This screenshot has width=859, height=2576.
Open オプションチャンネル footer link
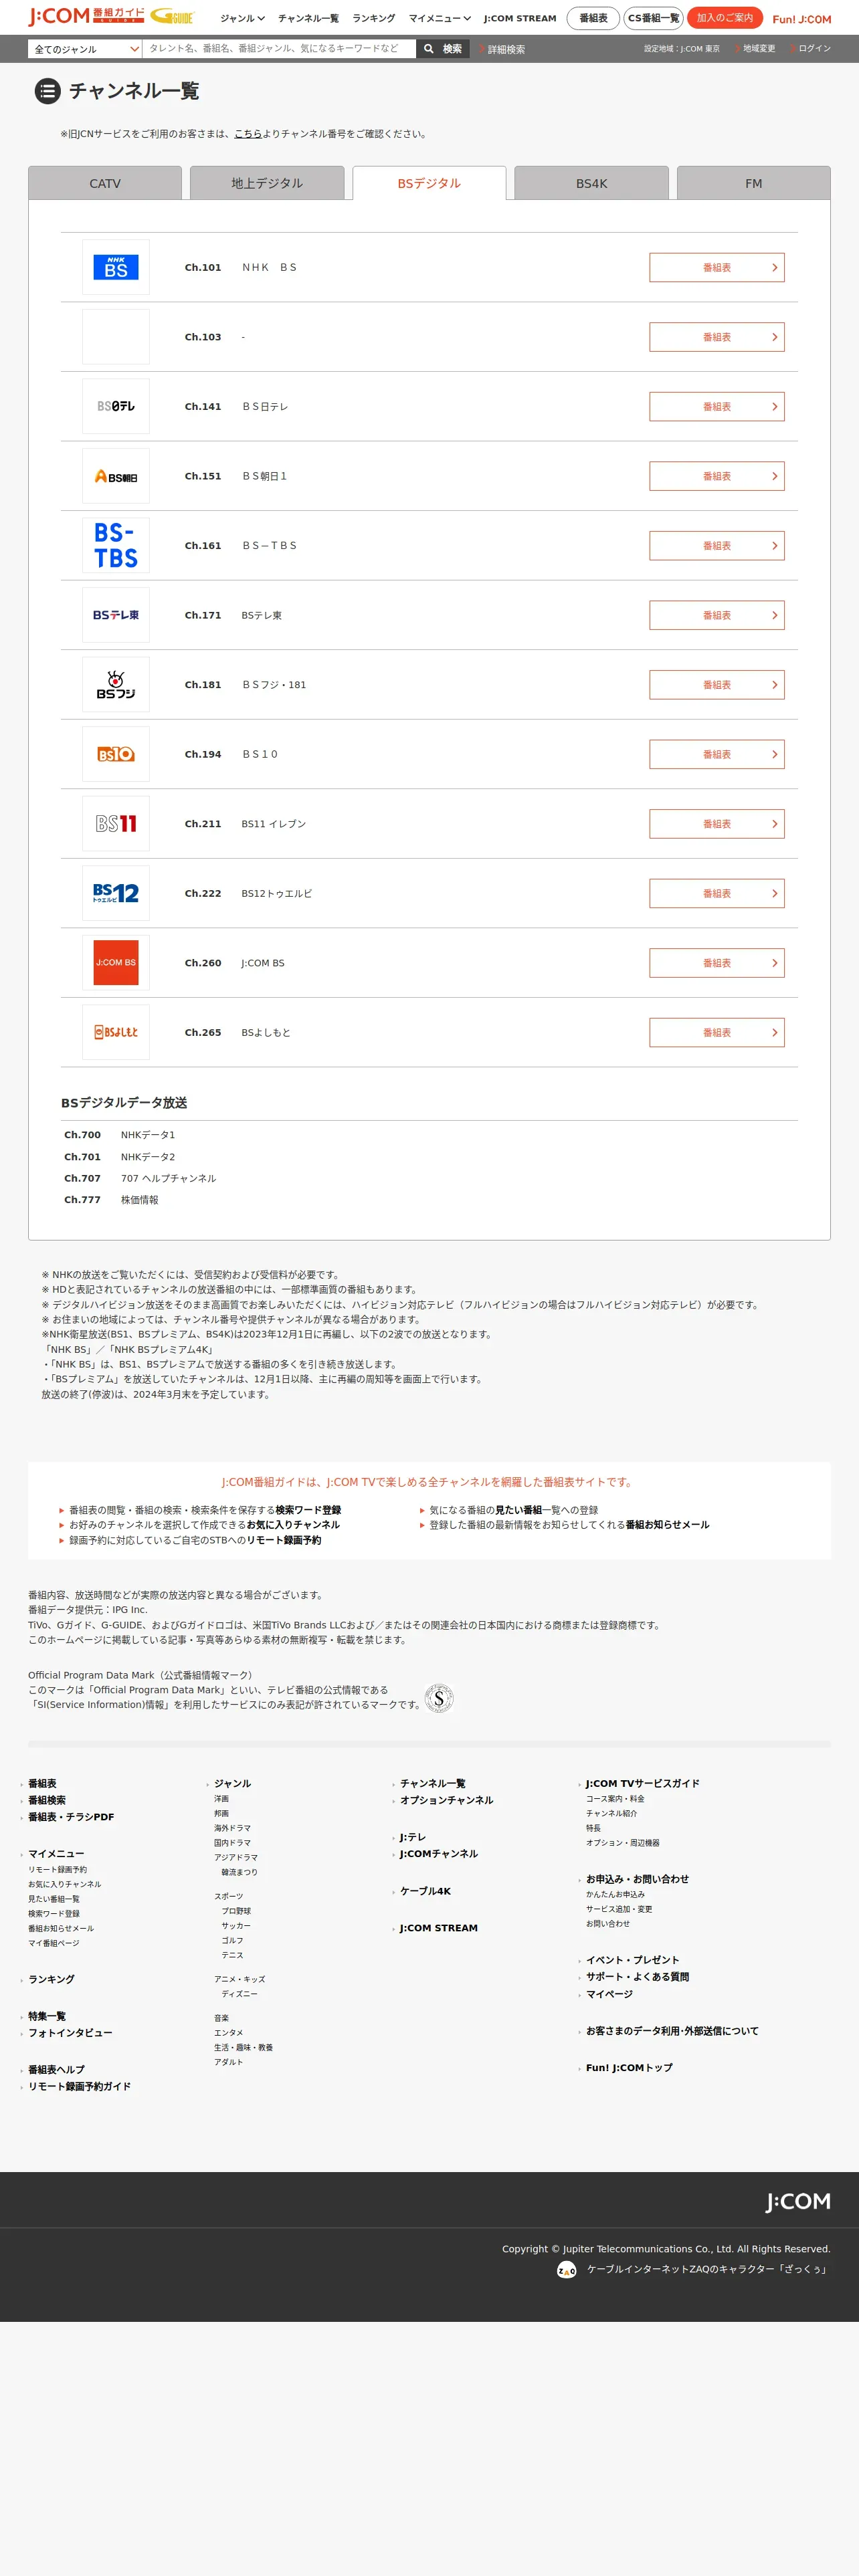446,1800
